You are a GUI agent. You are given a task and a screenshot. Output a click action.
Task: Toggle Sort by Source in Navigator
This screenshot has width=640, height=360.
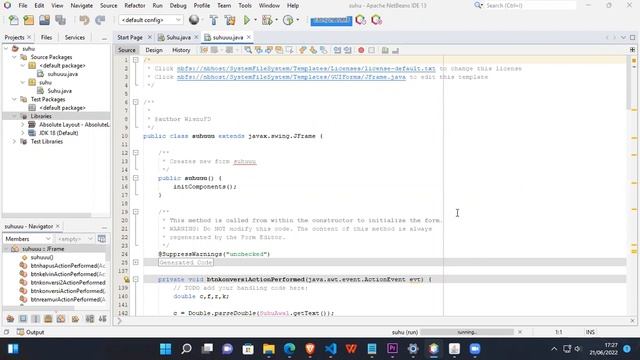102,319
